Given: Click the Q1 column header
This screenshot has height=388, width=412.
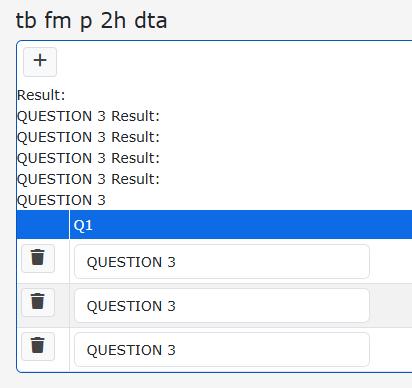Looking at the screenshot, I should click(x=241, y=225).
